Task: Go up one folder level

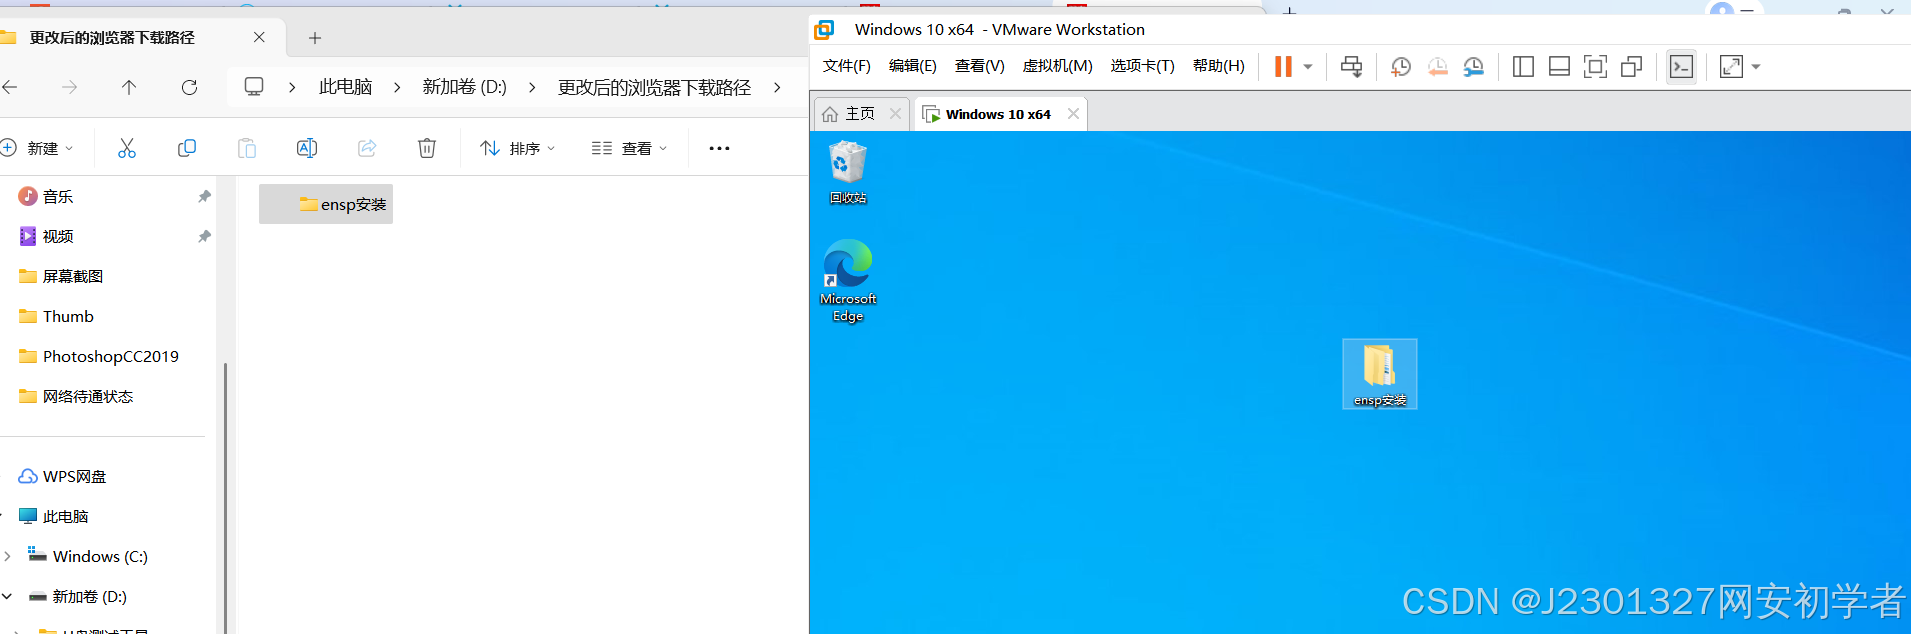Action: point(129,87)
